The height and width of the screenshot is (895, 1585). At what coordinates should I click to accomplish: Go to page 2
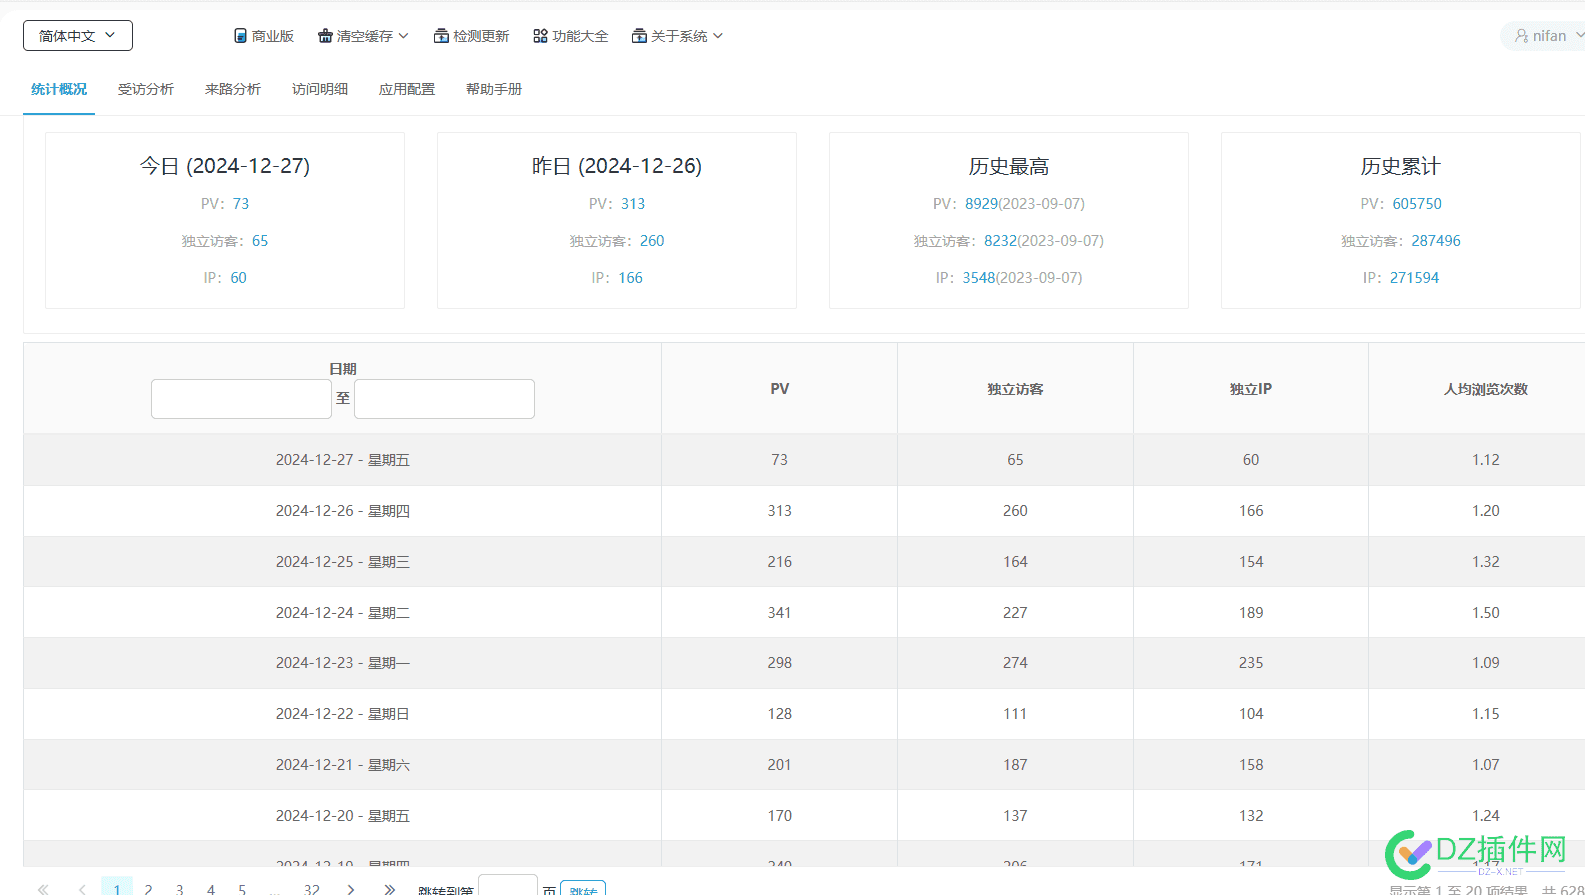pos(148,889)
